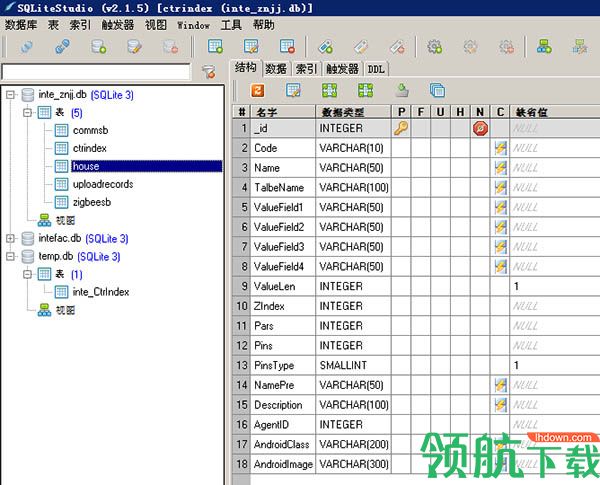The height and width of the screenshot is (485, 600).
Task: Select the ctrindex table in the tree
Action: pyautogui.click(x=90, y=148)
